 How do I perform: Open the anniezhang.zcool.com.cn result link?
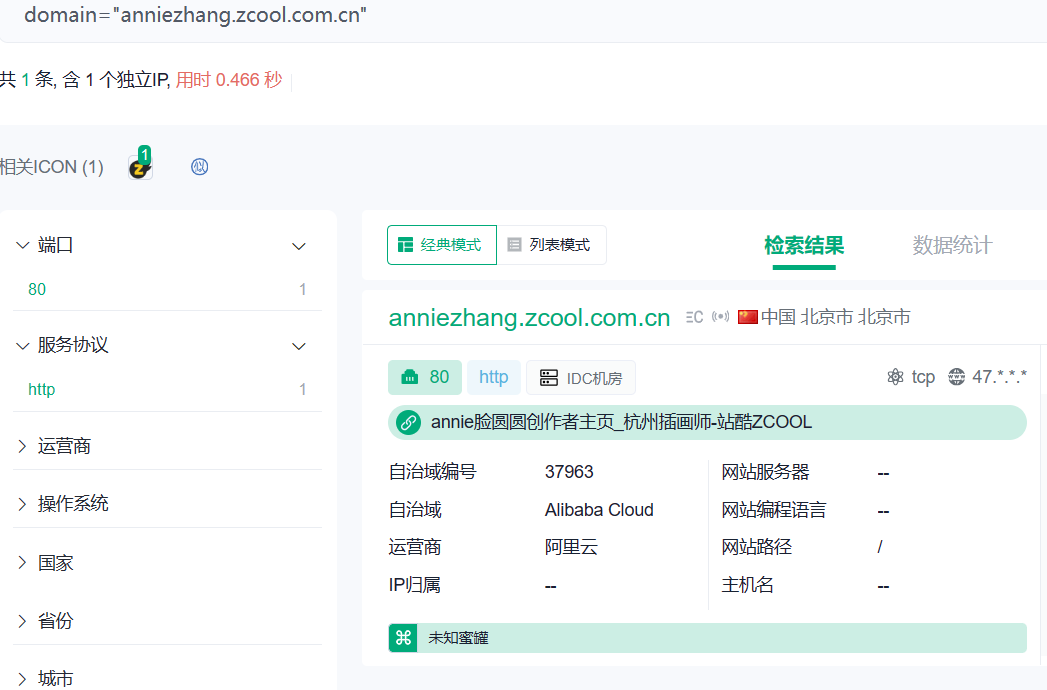(x=530, y=317)
